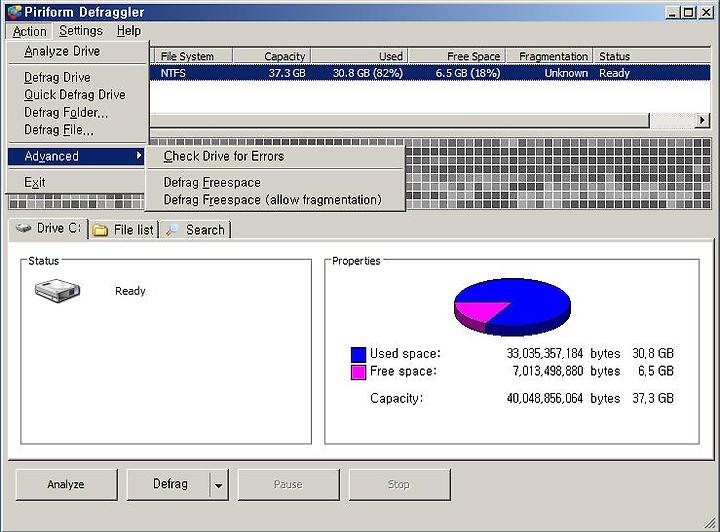The image size is (720, 532).
Task: Open the Action menu
Action: (30, 31)
